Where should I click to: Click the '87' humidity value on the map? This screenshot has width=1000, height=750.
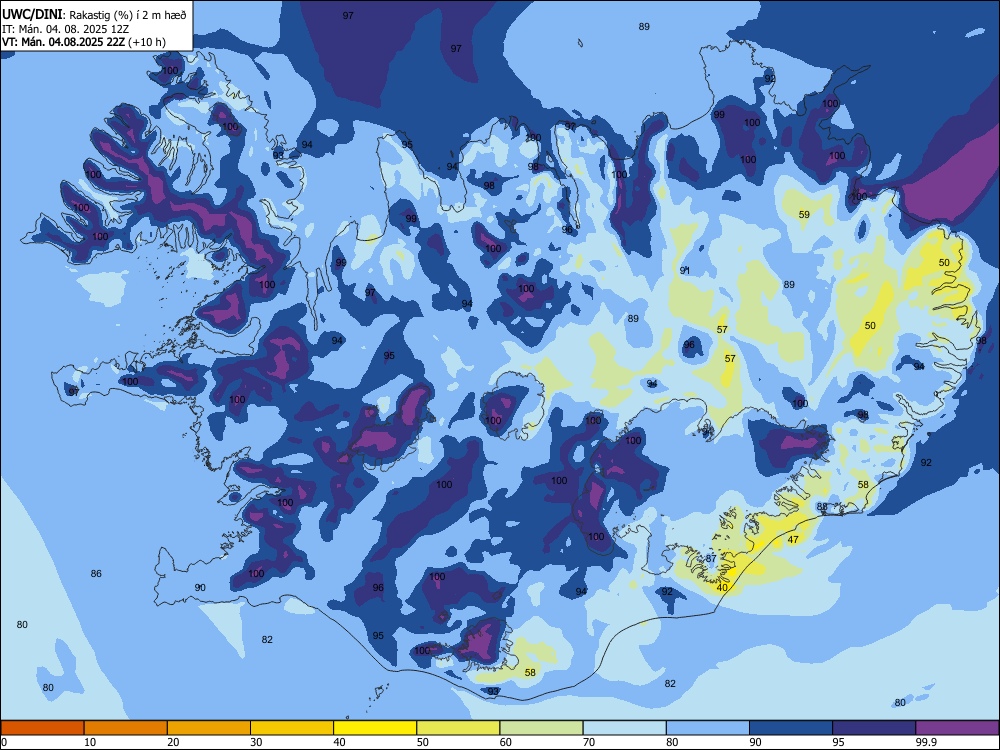[x=711, y=558]
